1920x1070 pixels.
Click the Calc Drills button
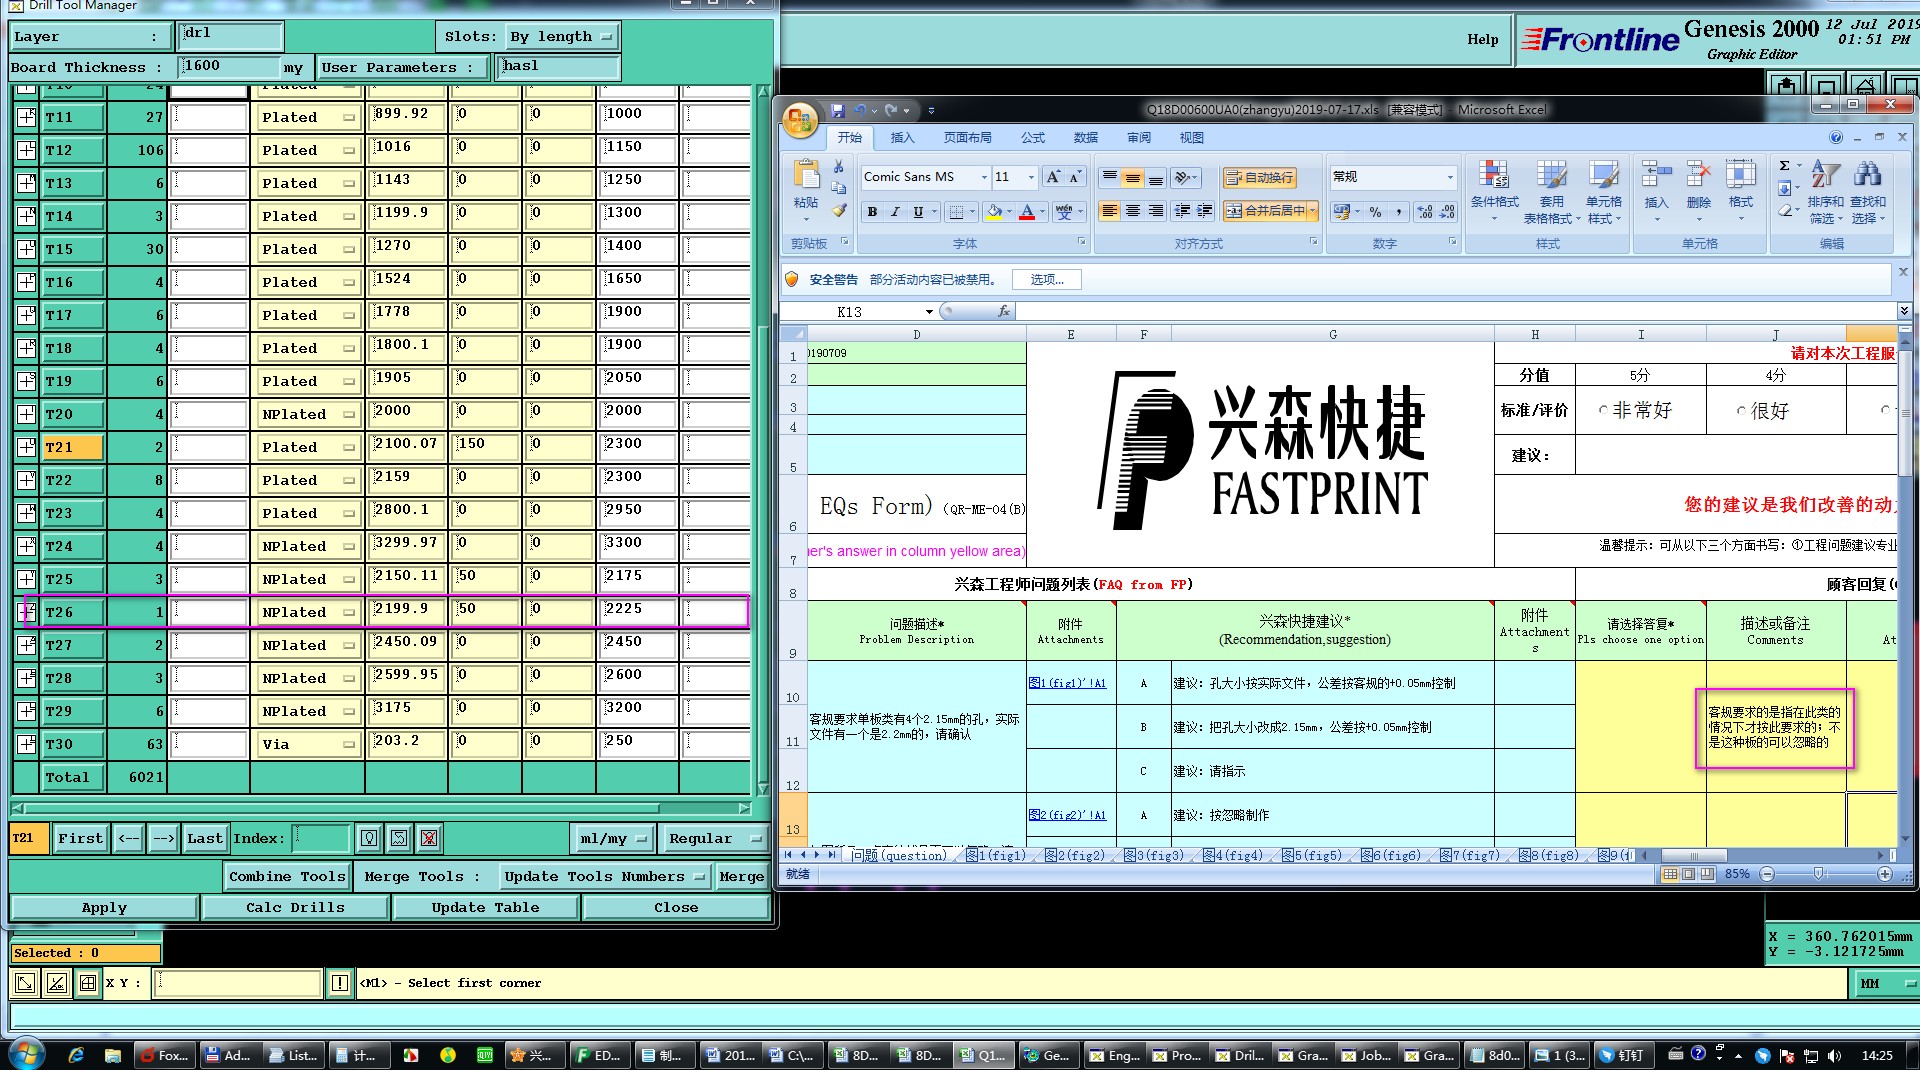click(295, 907)
